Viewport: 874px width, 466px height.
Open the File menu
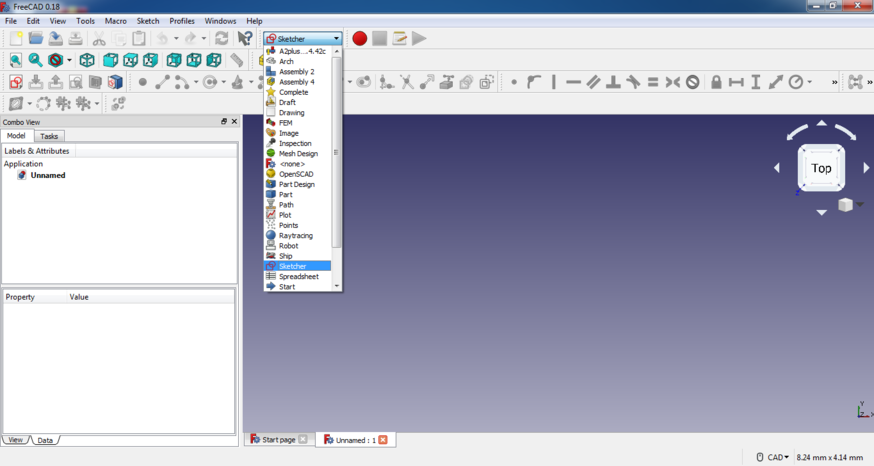[x=11, y=21]
